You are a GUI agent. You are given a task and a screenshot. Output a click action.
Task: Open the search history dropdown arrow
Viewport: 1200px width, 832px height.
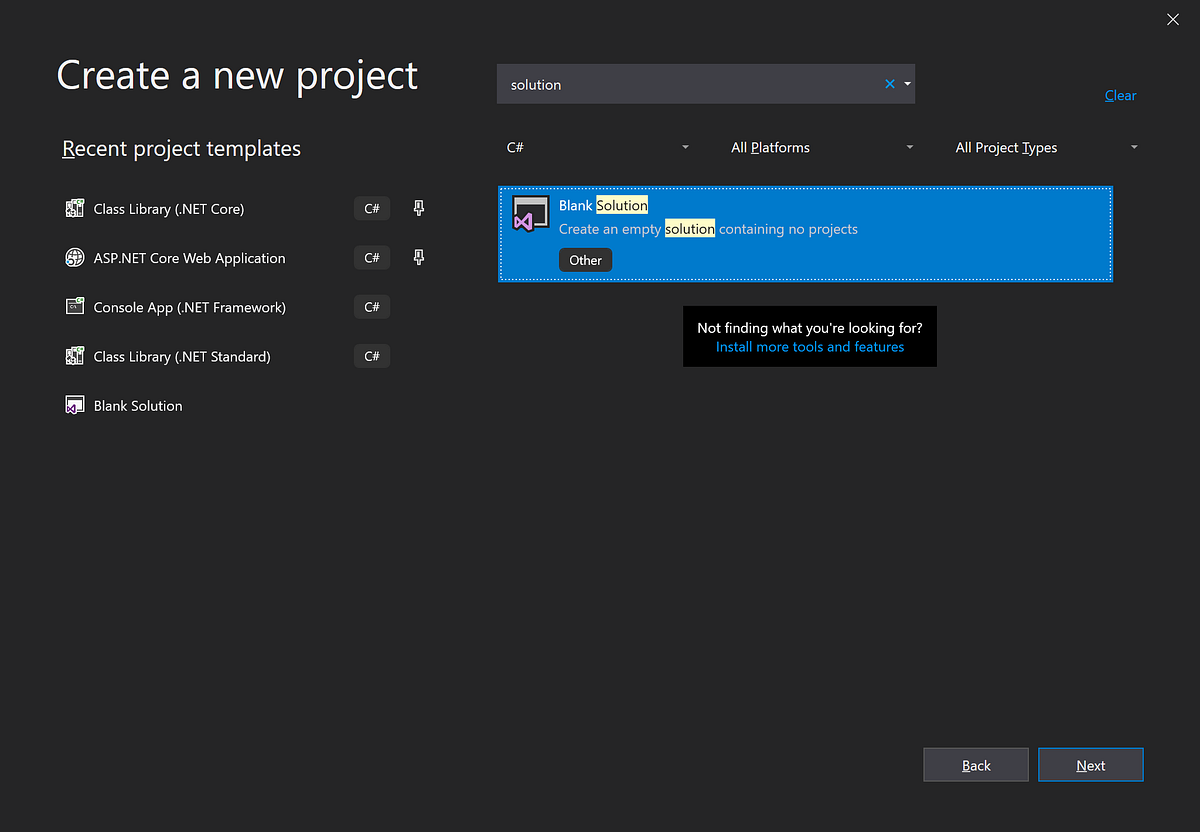click(907, 84)
